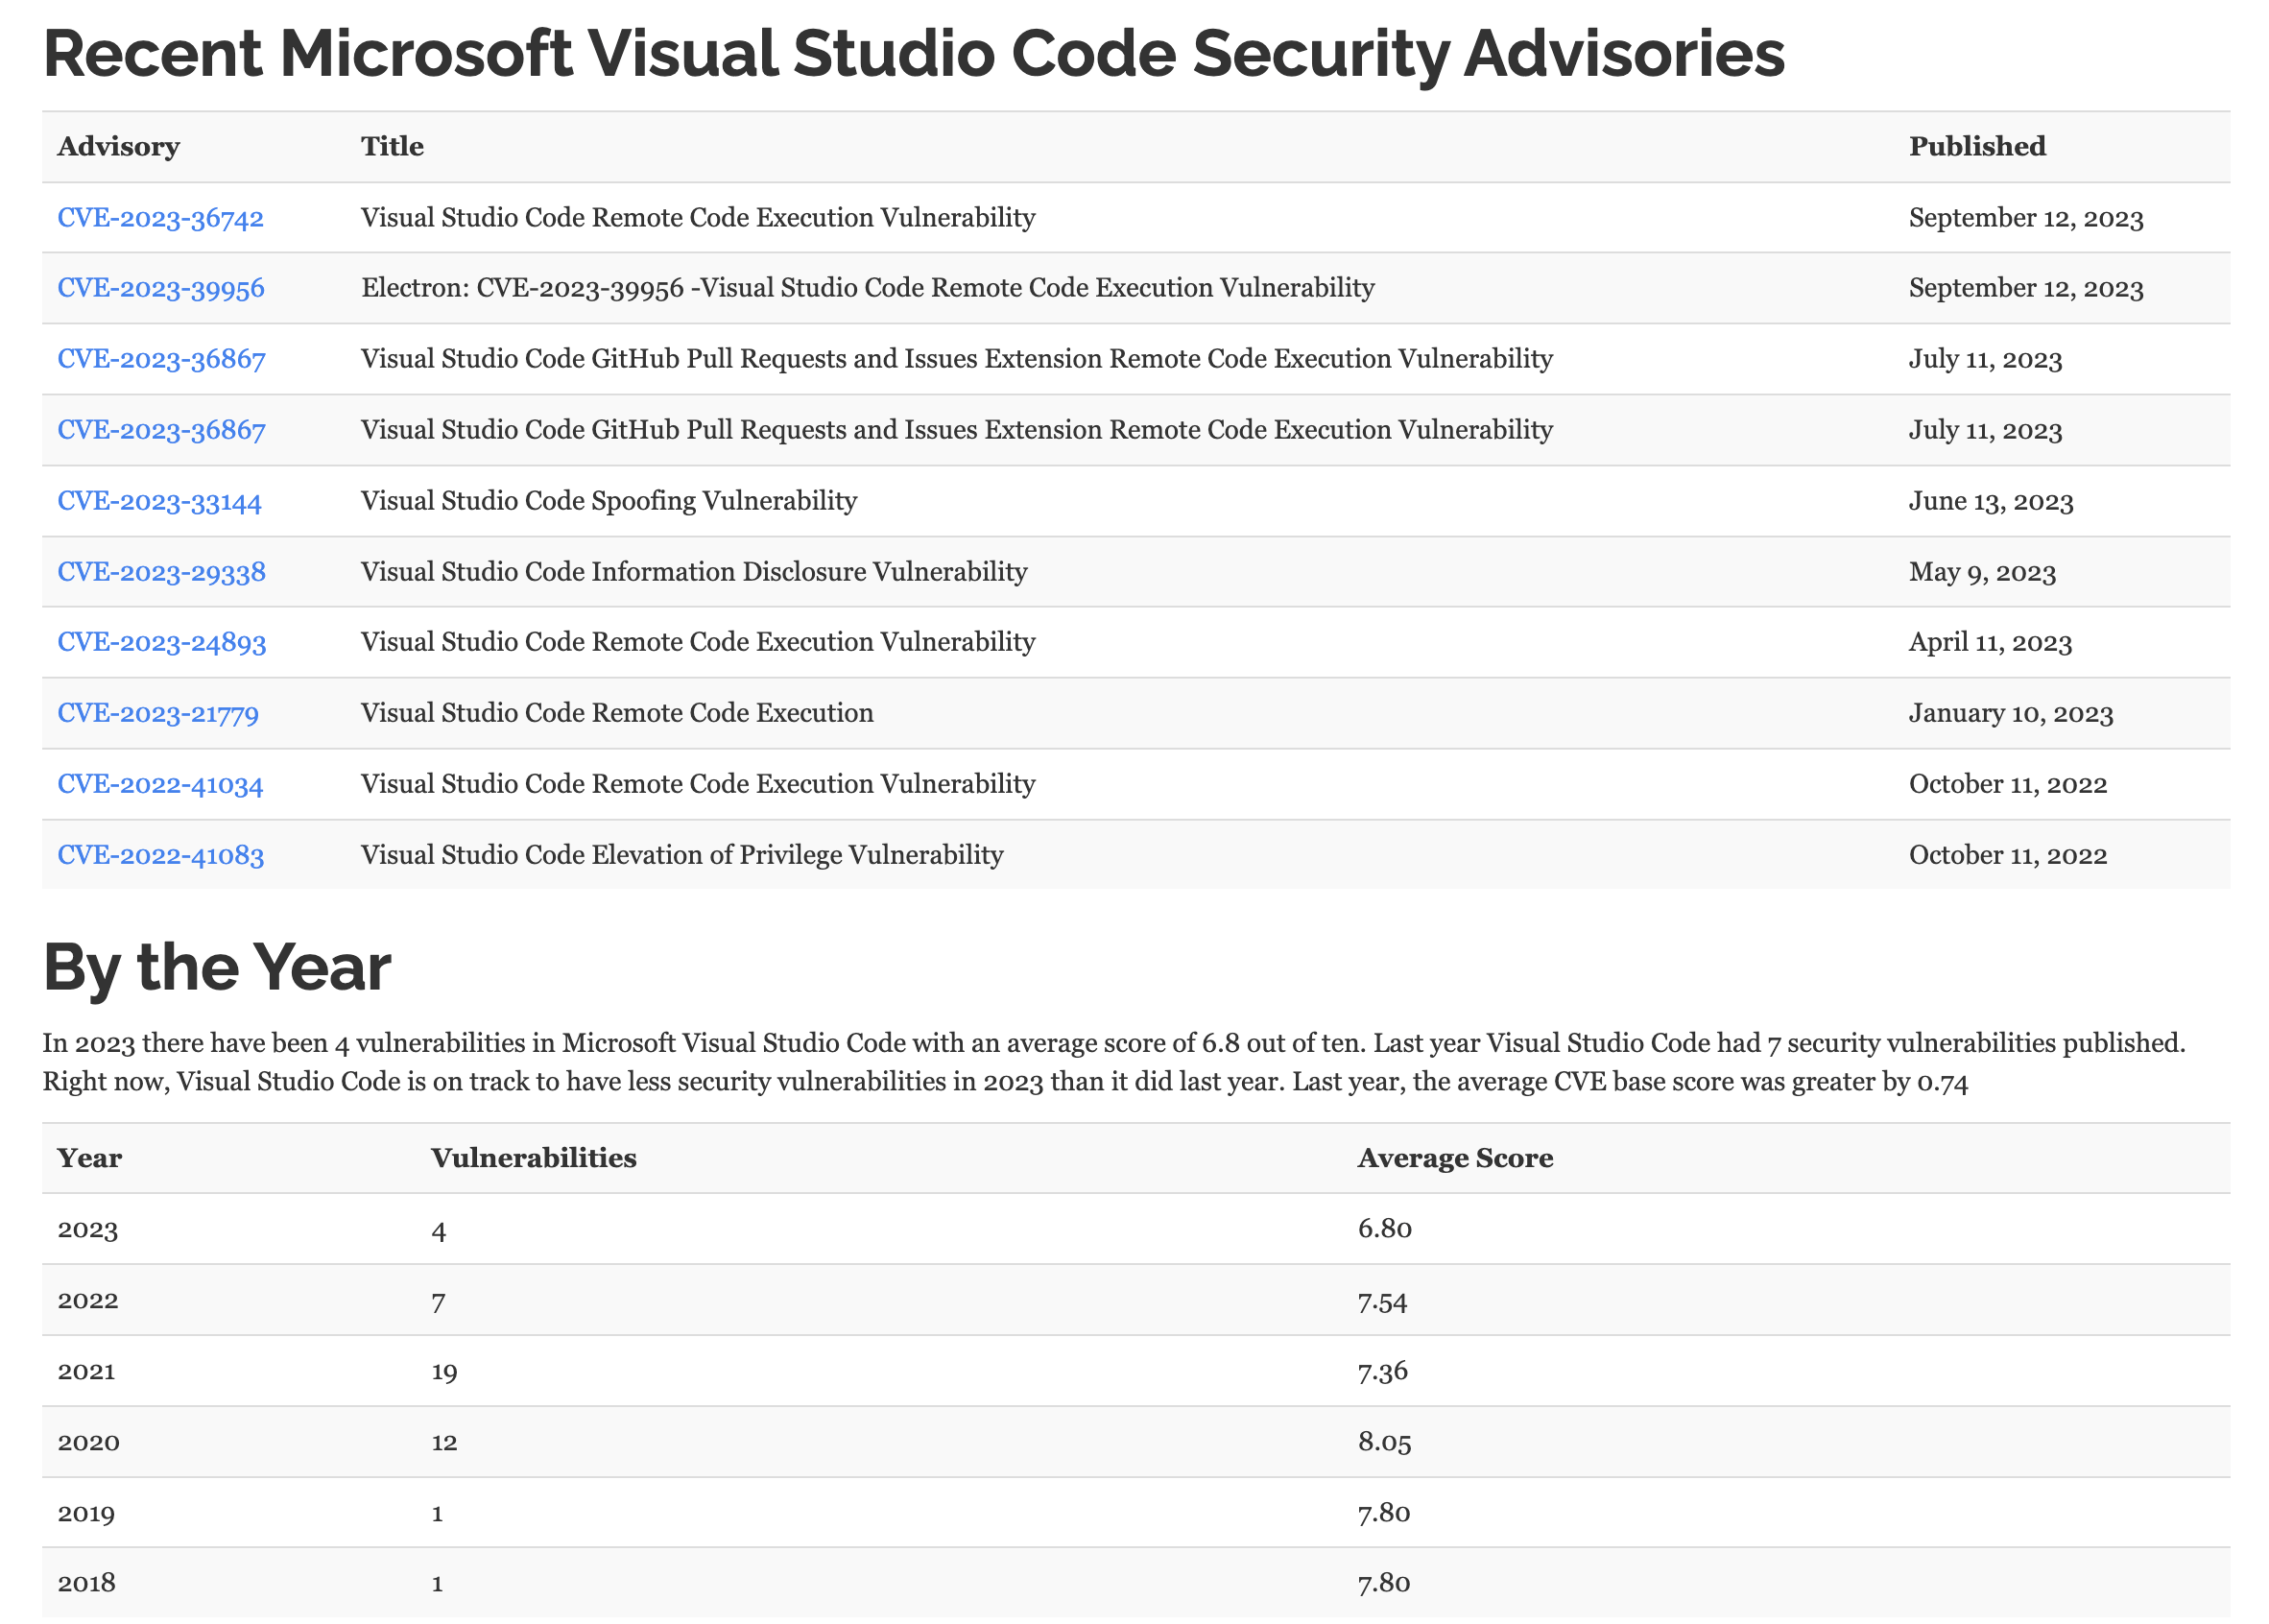Click the '7.80' score in the 2019 row
The width and height of the screenshot is (2269, 1624).
click(x=1383, y=1513)
